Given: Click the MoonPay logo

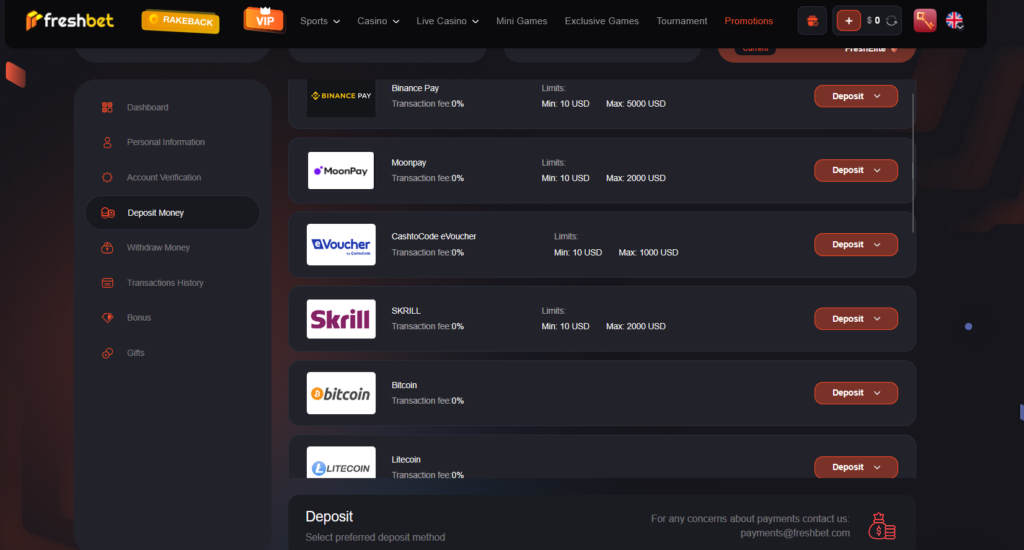Looking at the screenshot, I should [341, 170].
